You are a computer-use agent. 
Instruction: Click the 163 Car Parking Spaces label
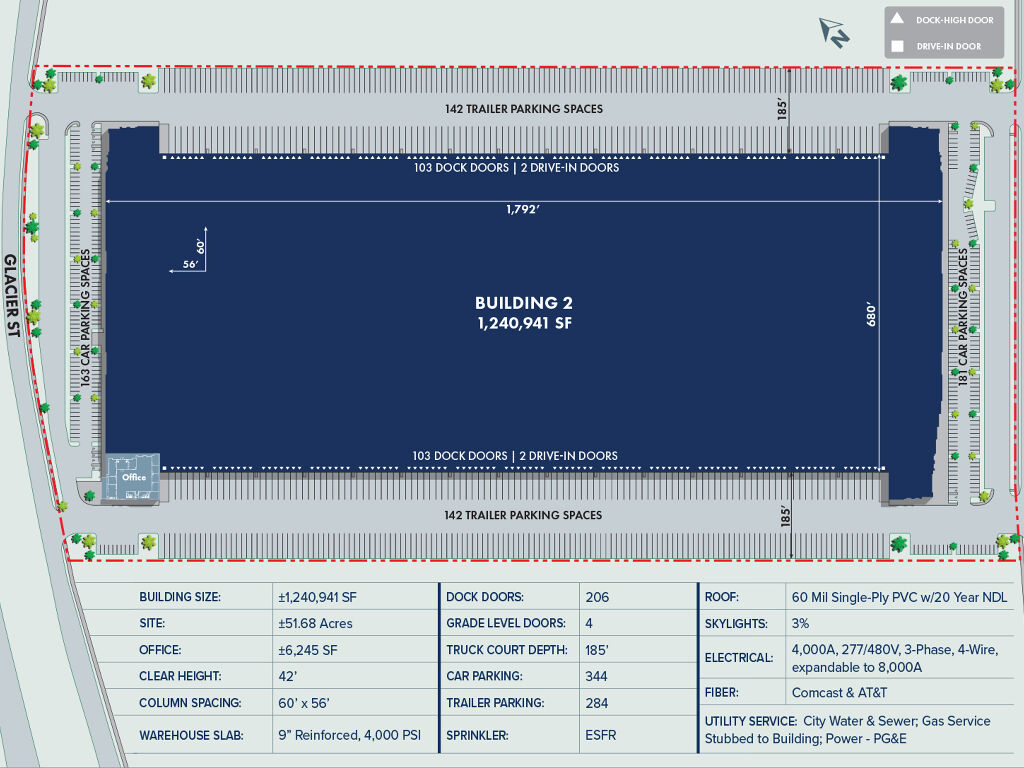pos(85,318)
